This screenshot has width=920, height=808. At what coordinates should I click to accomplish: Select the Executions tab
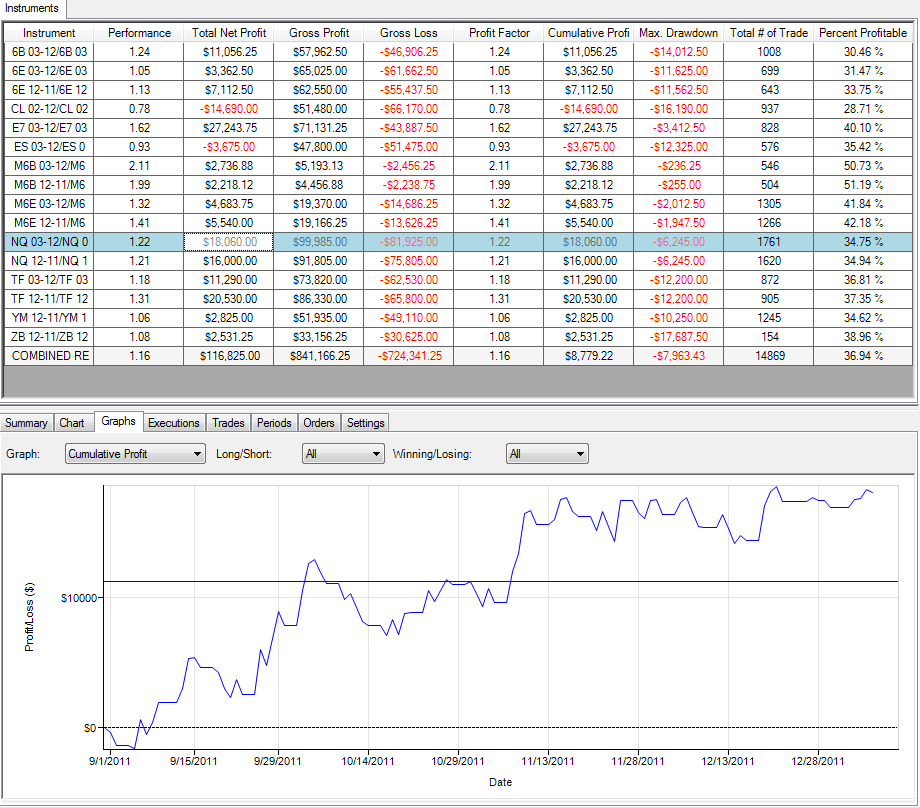tap(174, 422)
